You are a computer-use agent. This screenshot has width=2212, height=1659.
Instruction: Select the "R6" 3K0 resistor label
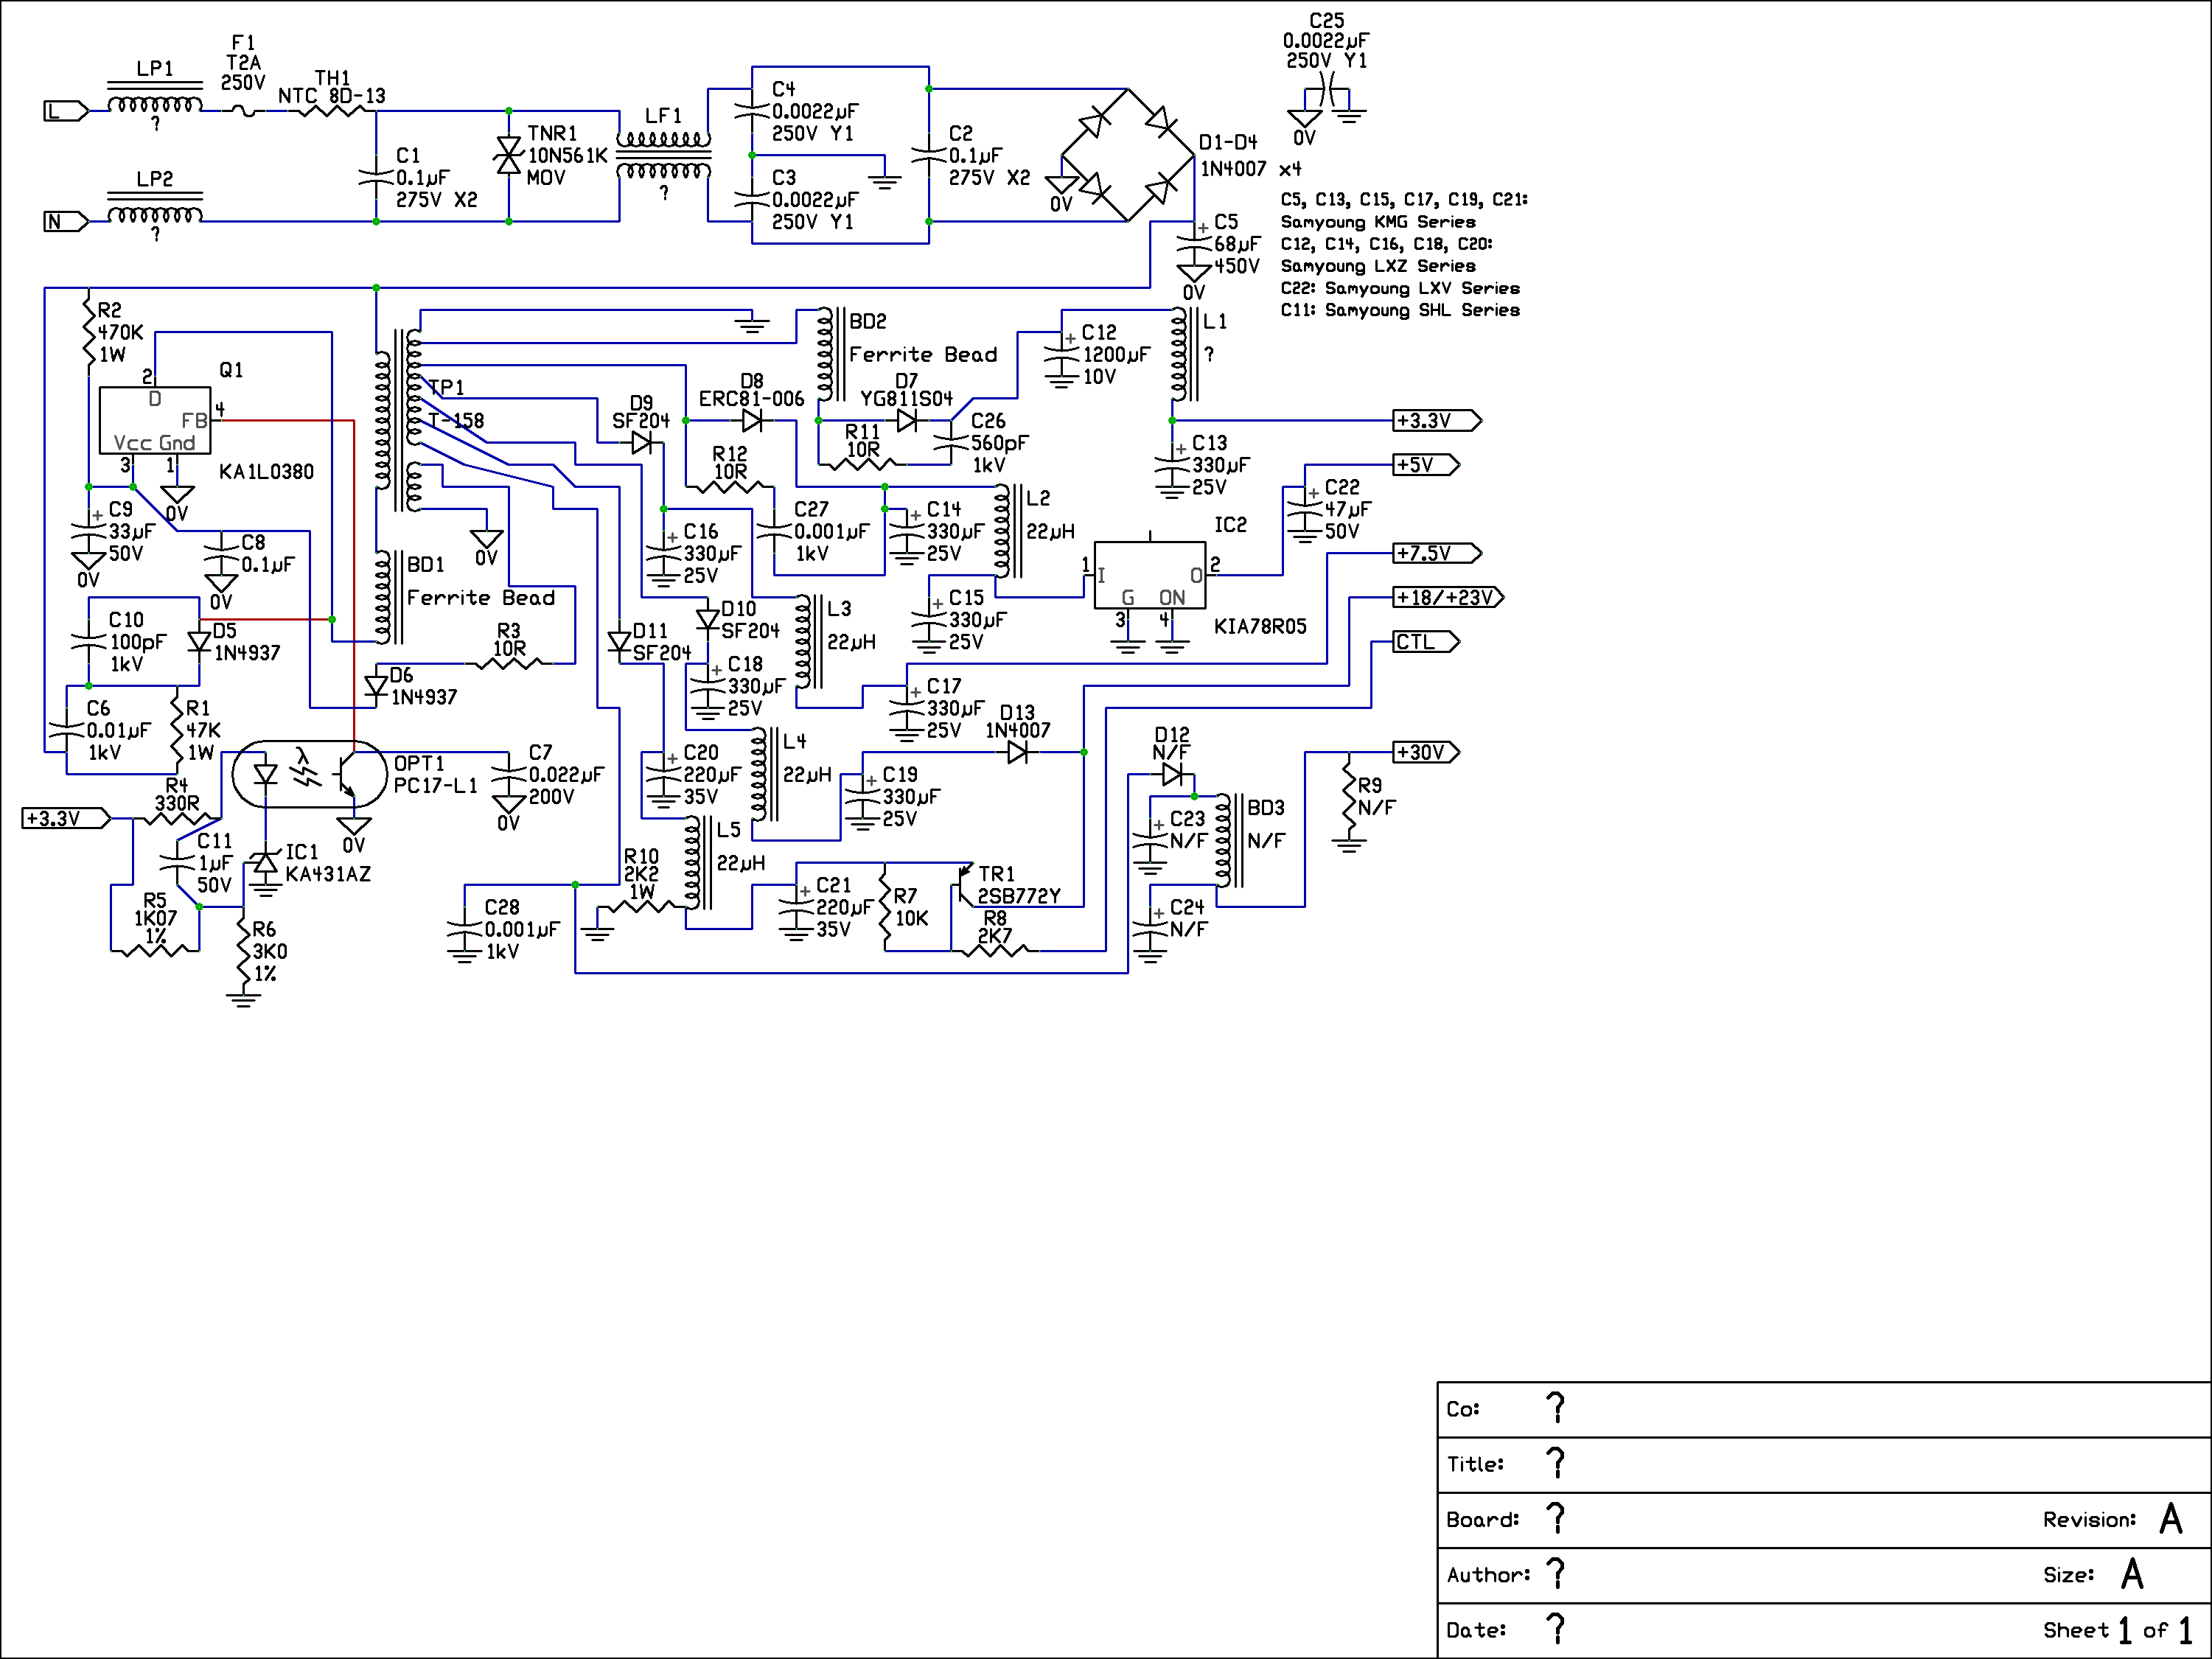264,929
